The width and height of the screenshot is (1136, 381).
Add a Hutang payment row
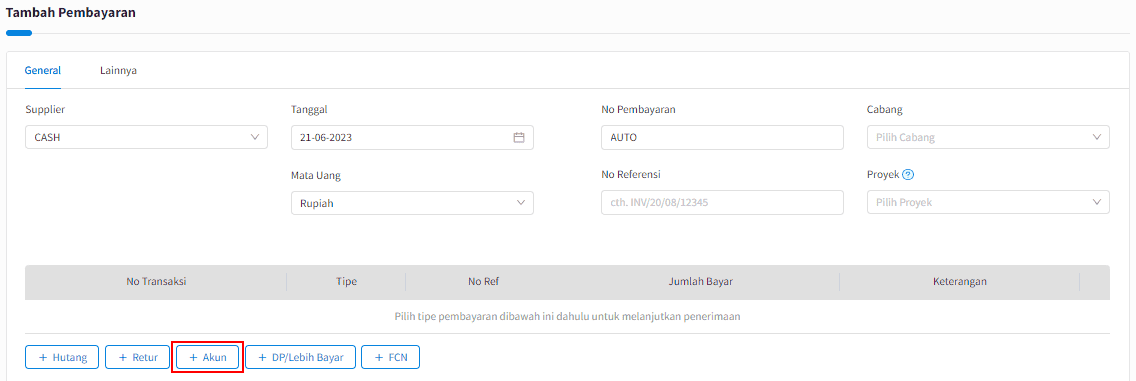pyautogui.click(x=62, y=357)
